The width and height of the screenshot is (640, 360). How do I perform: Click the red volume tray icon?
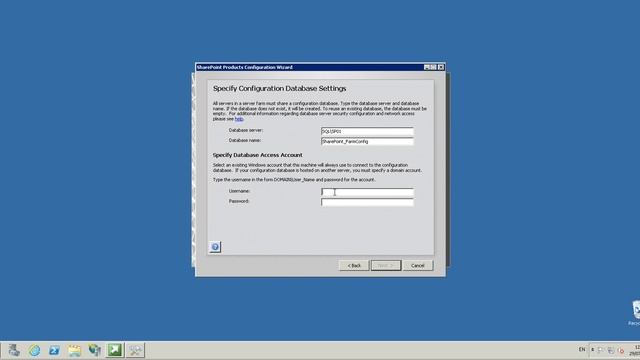click(621, 350)
